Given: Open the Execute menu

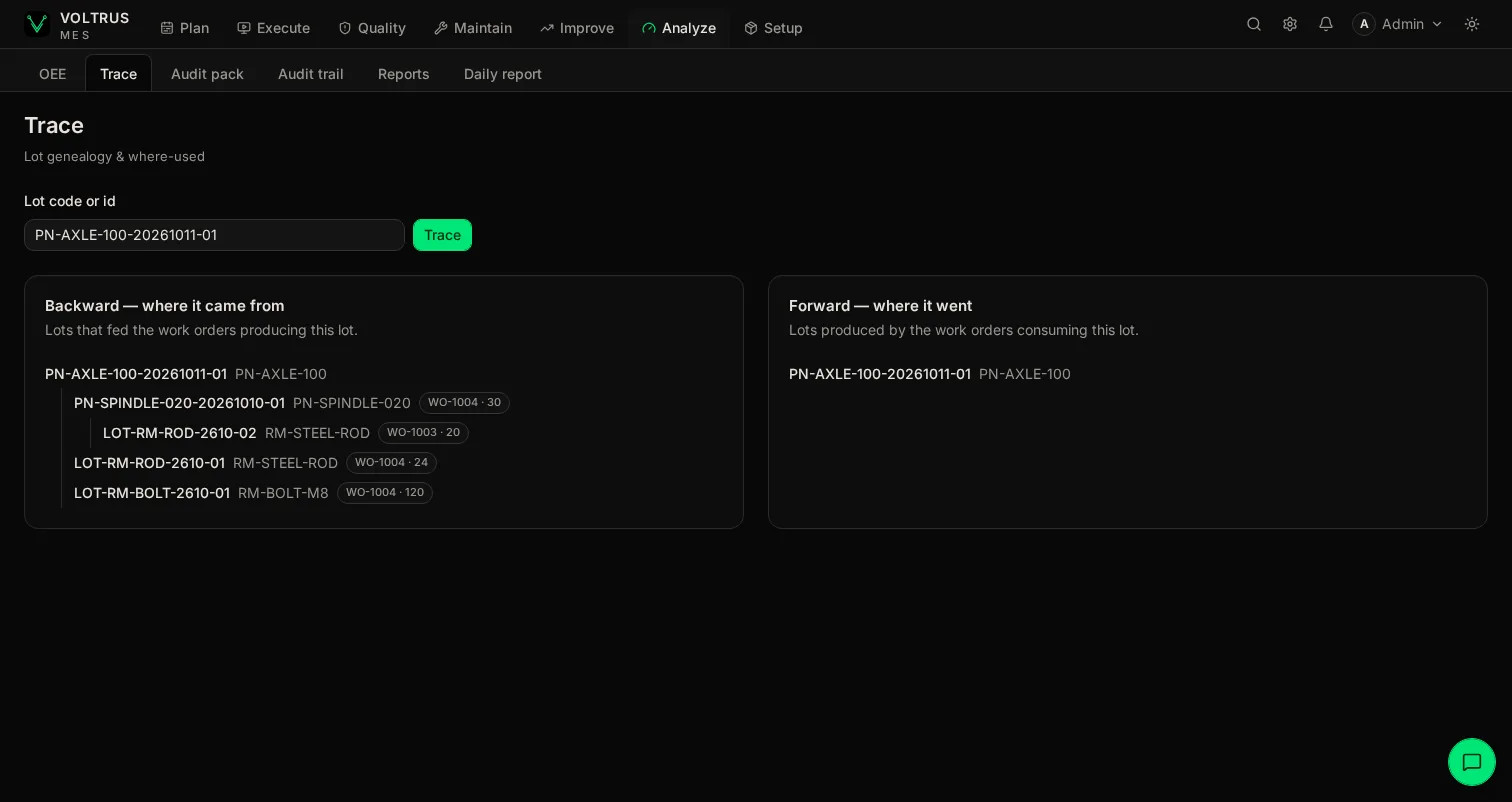Looking at the screenshot, I should (274, 28).
